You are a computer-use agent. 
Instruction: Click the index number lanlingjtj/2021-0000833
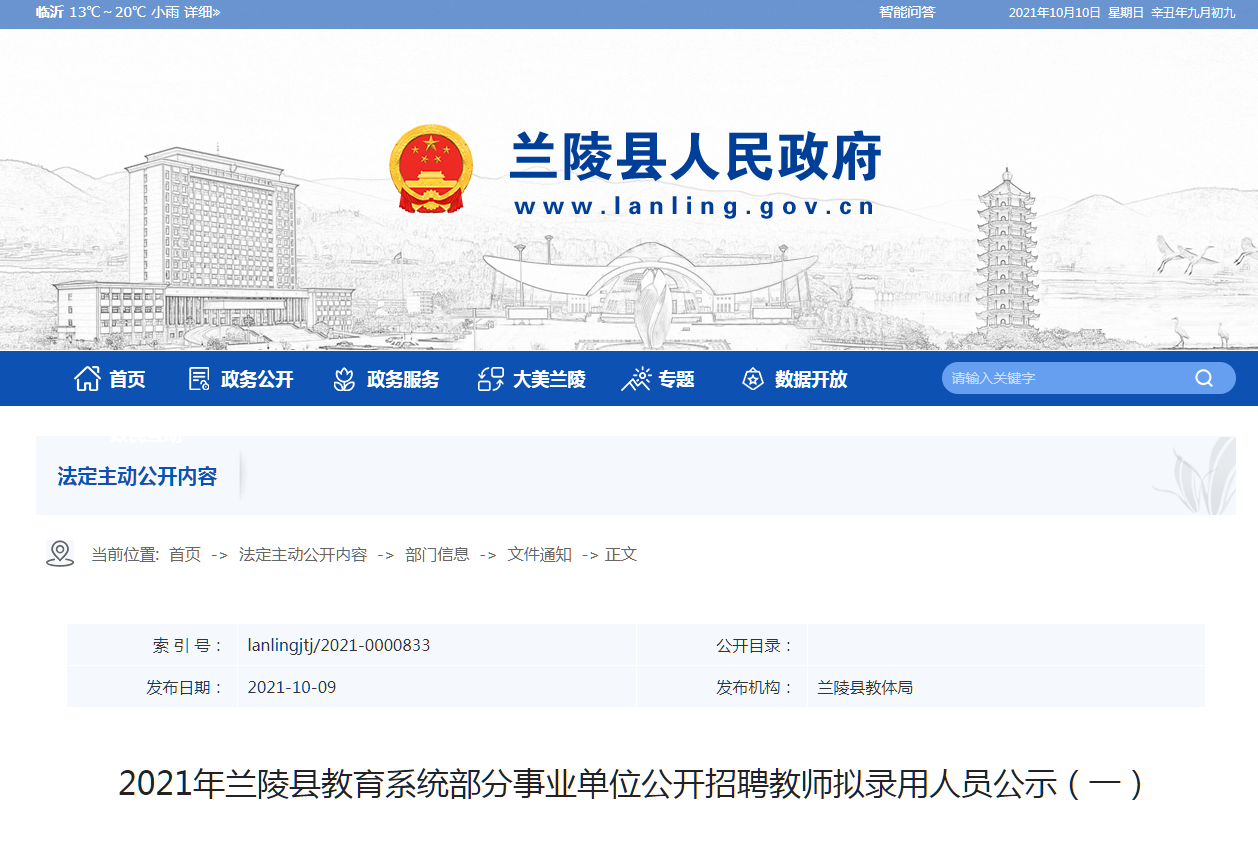point(339,645)
